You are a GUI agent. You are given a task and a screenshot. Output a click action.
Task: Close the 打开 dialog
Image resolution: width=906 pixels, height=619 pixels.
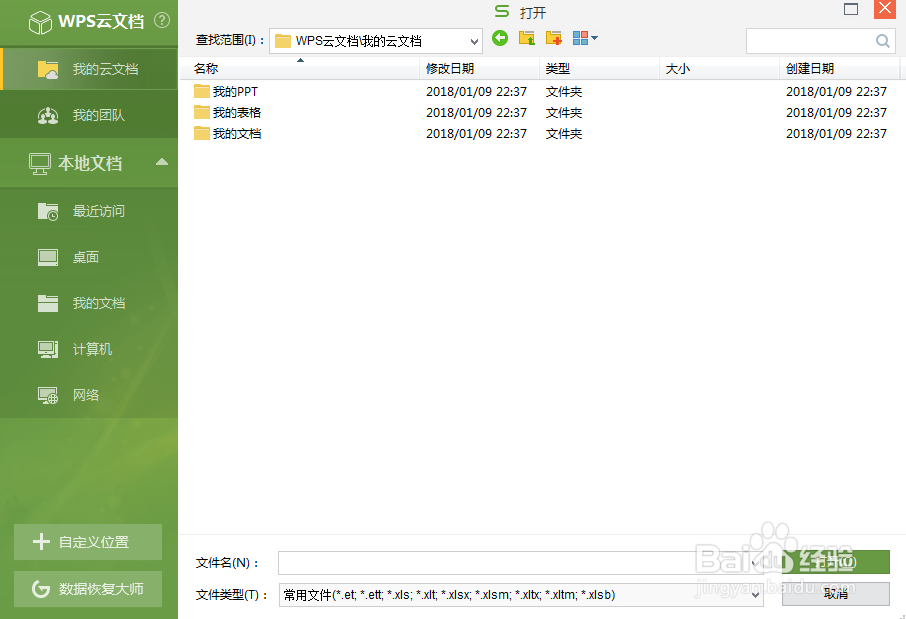[885, 9]
